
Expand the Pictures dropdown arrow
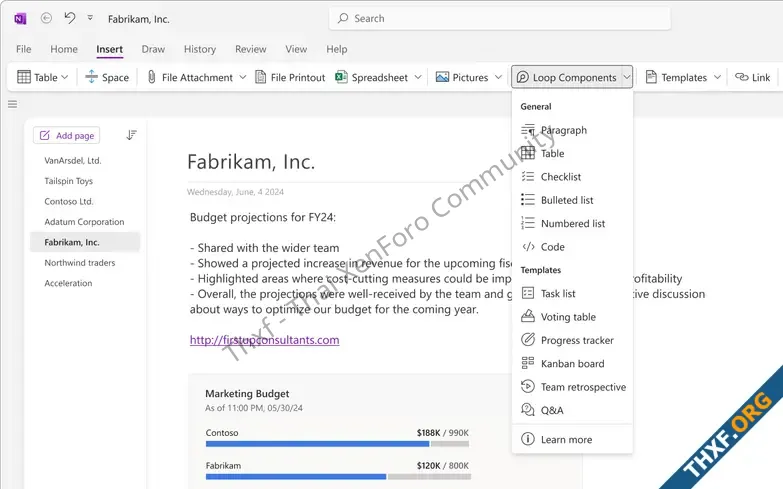(x=498, y=77)
